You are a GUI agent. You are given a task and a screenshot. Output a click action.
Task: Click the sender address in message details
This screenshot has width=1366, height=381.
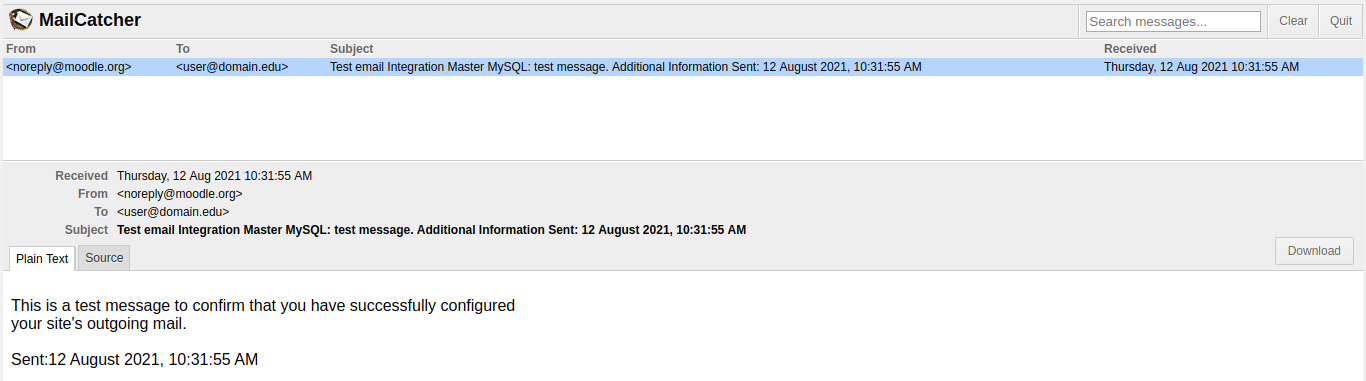click(x=180, y=194)
